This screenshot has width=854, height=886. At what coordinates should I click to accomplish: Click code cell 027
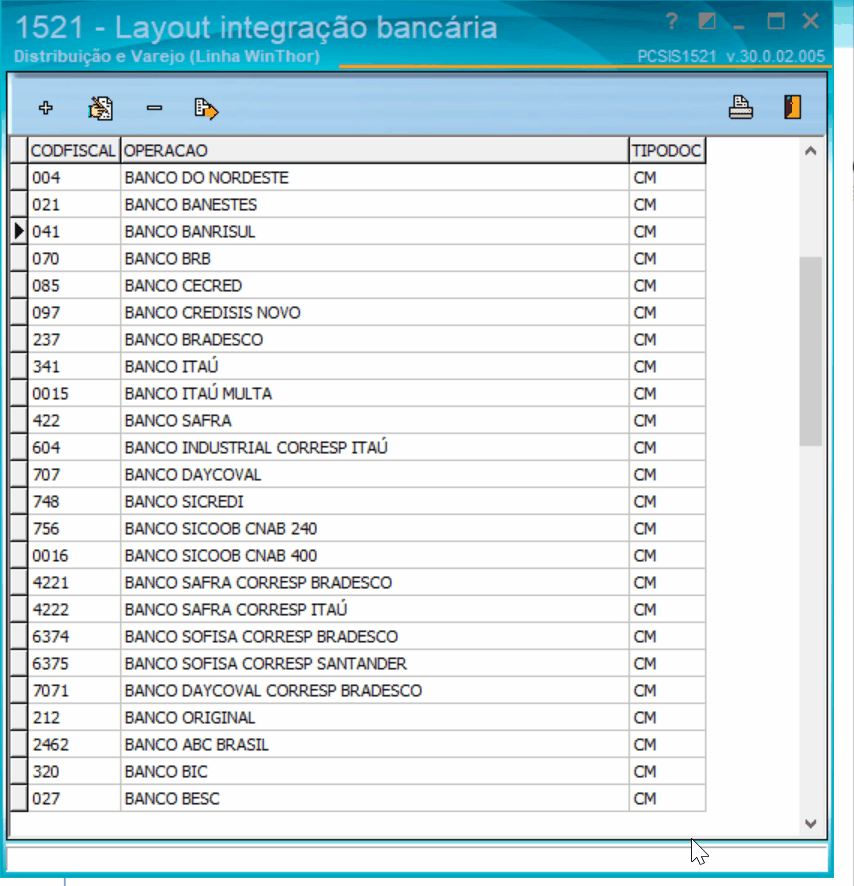click(74, 799)
